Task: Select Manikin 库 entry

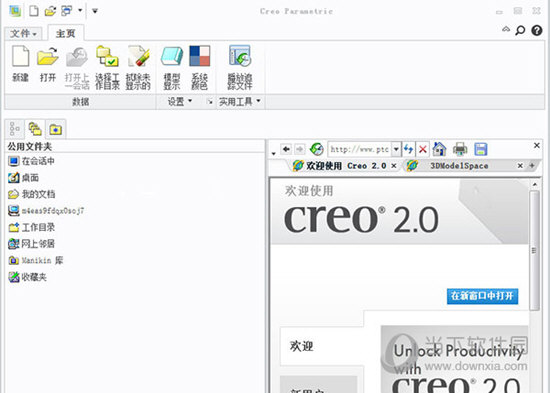Action: coord(35,260)
